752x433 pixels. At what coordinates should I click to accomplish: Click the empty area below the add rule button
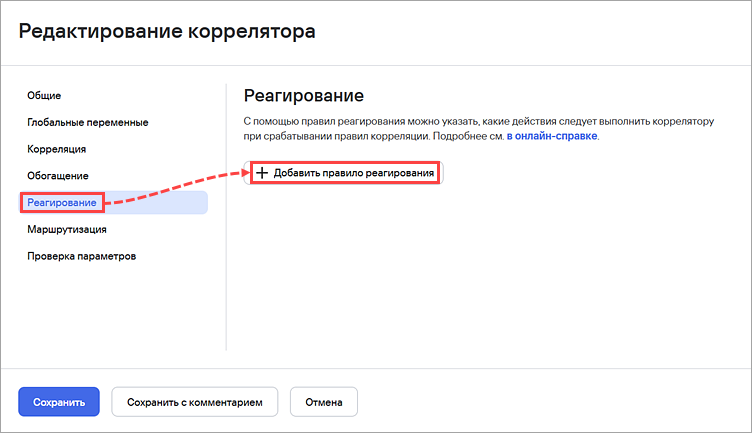480,269
